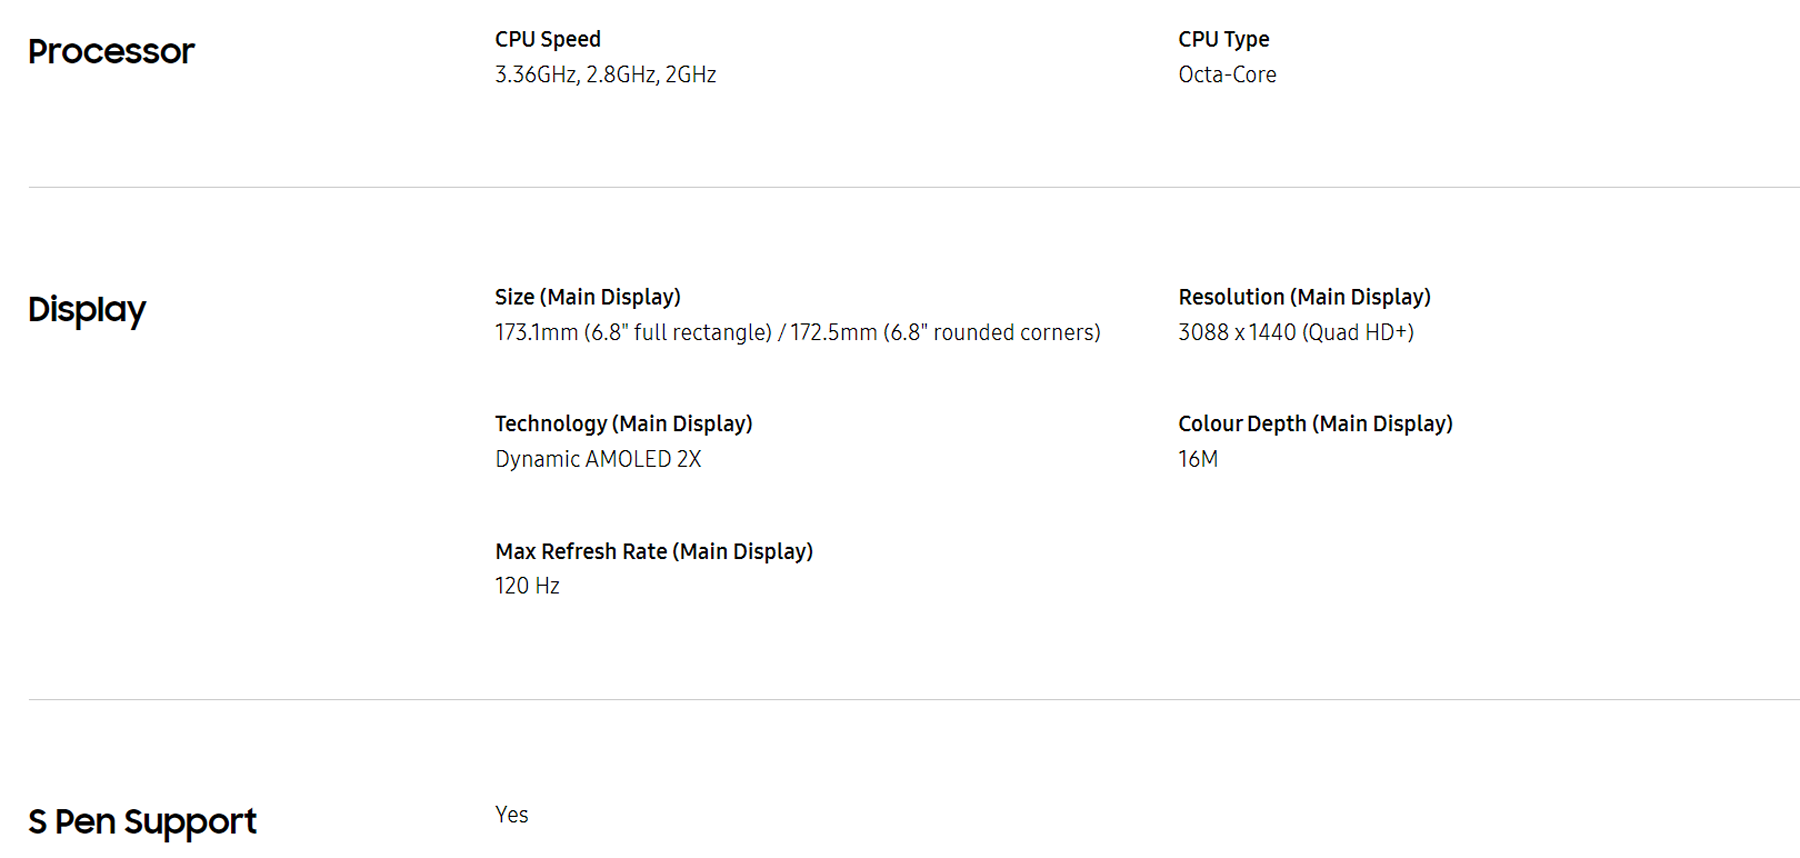Click the Dynamic AMOLED 2X text
The image size is (1800, 858).
tap(598, 459)
